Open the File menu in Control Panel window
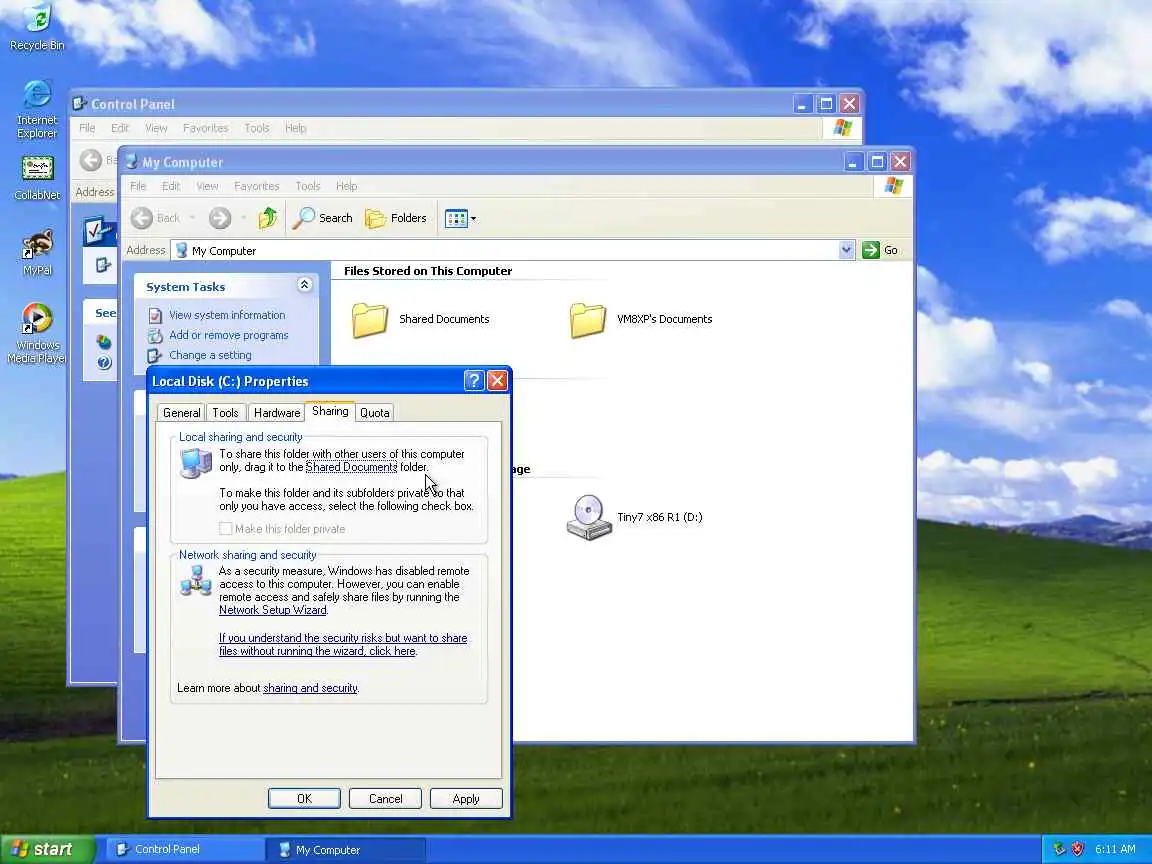 tap(87, 129)
